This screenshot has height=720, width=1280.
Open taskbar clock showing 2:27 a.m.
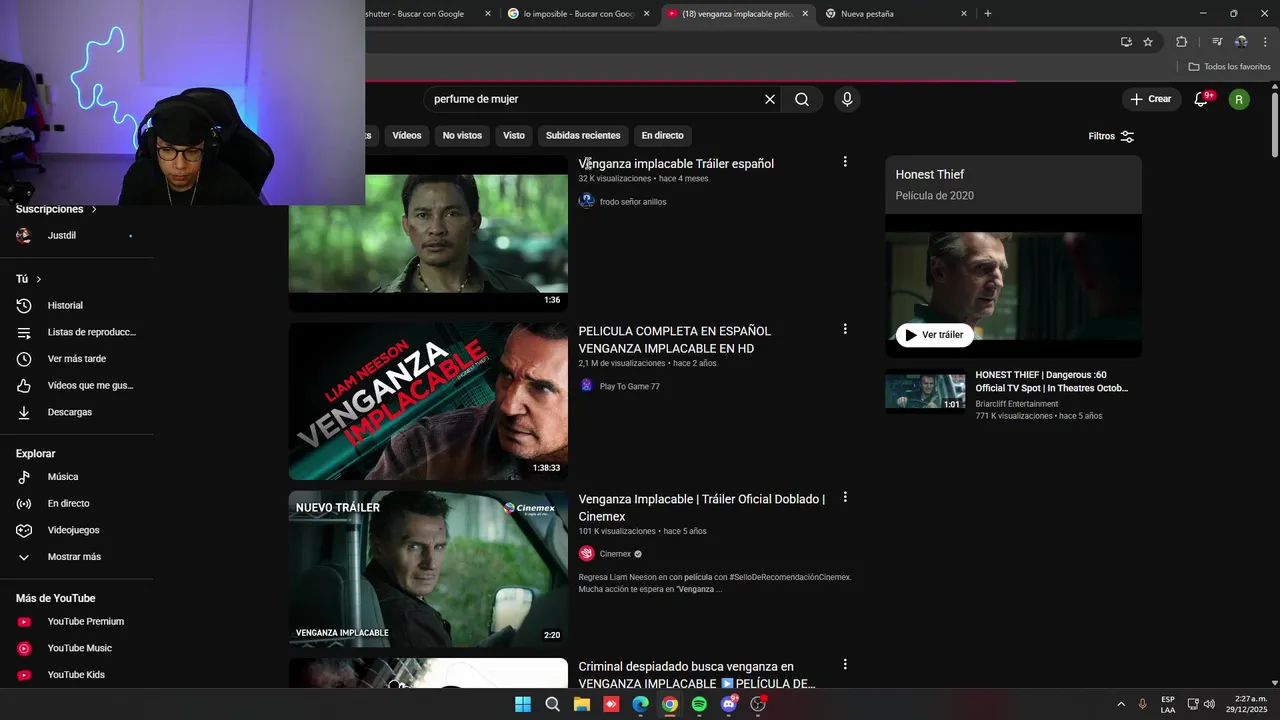(1247, 704)
